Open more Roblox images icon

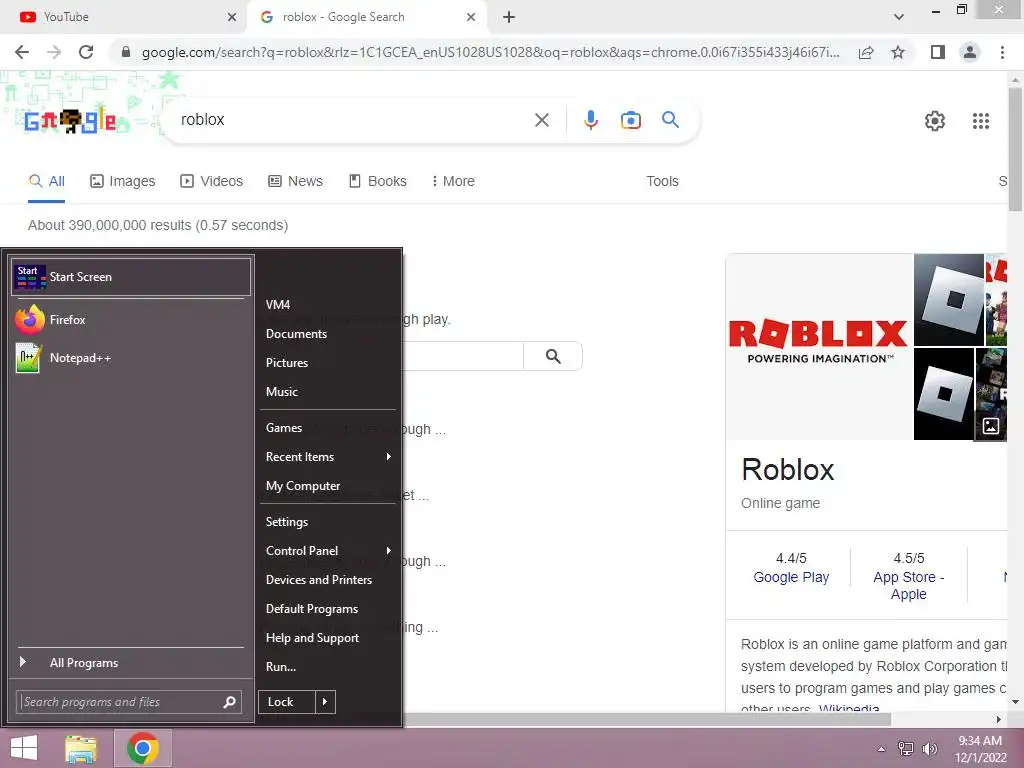point(991,426)
